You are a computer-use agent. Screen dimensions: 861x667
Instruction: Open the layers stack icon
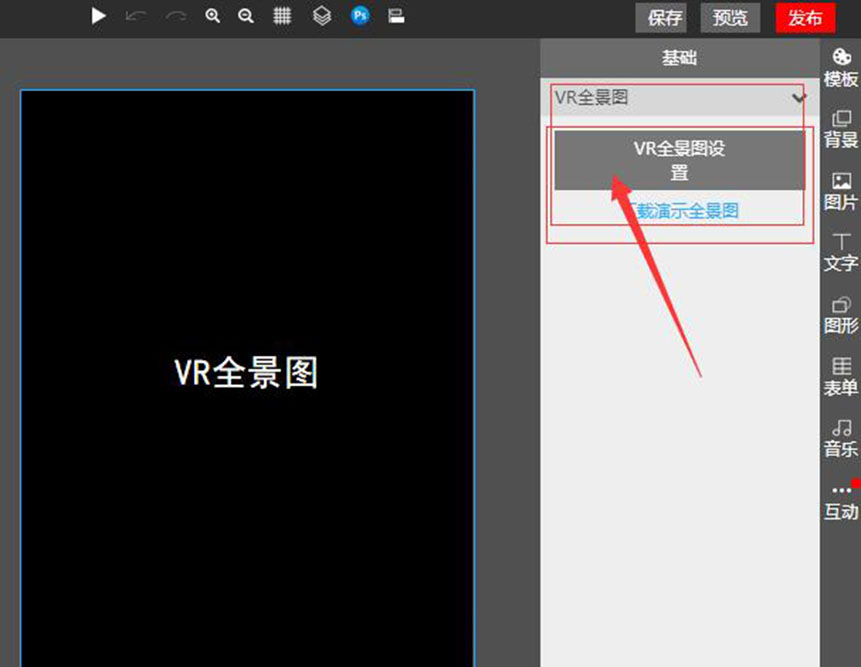pos(322,16)
